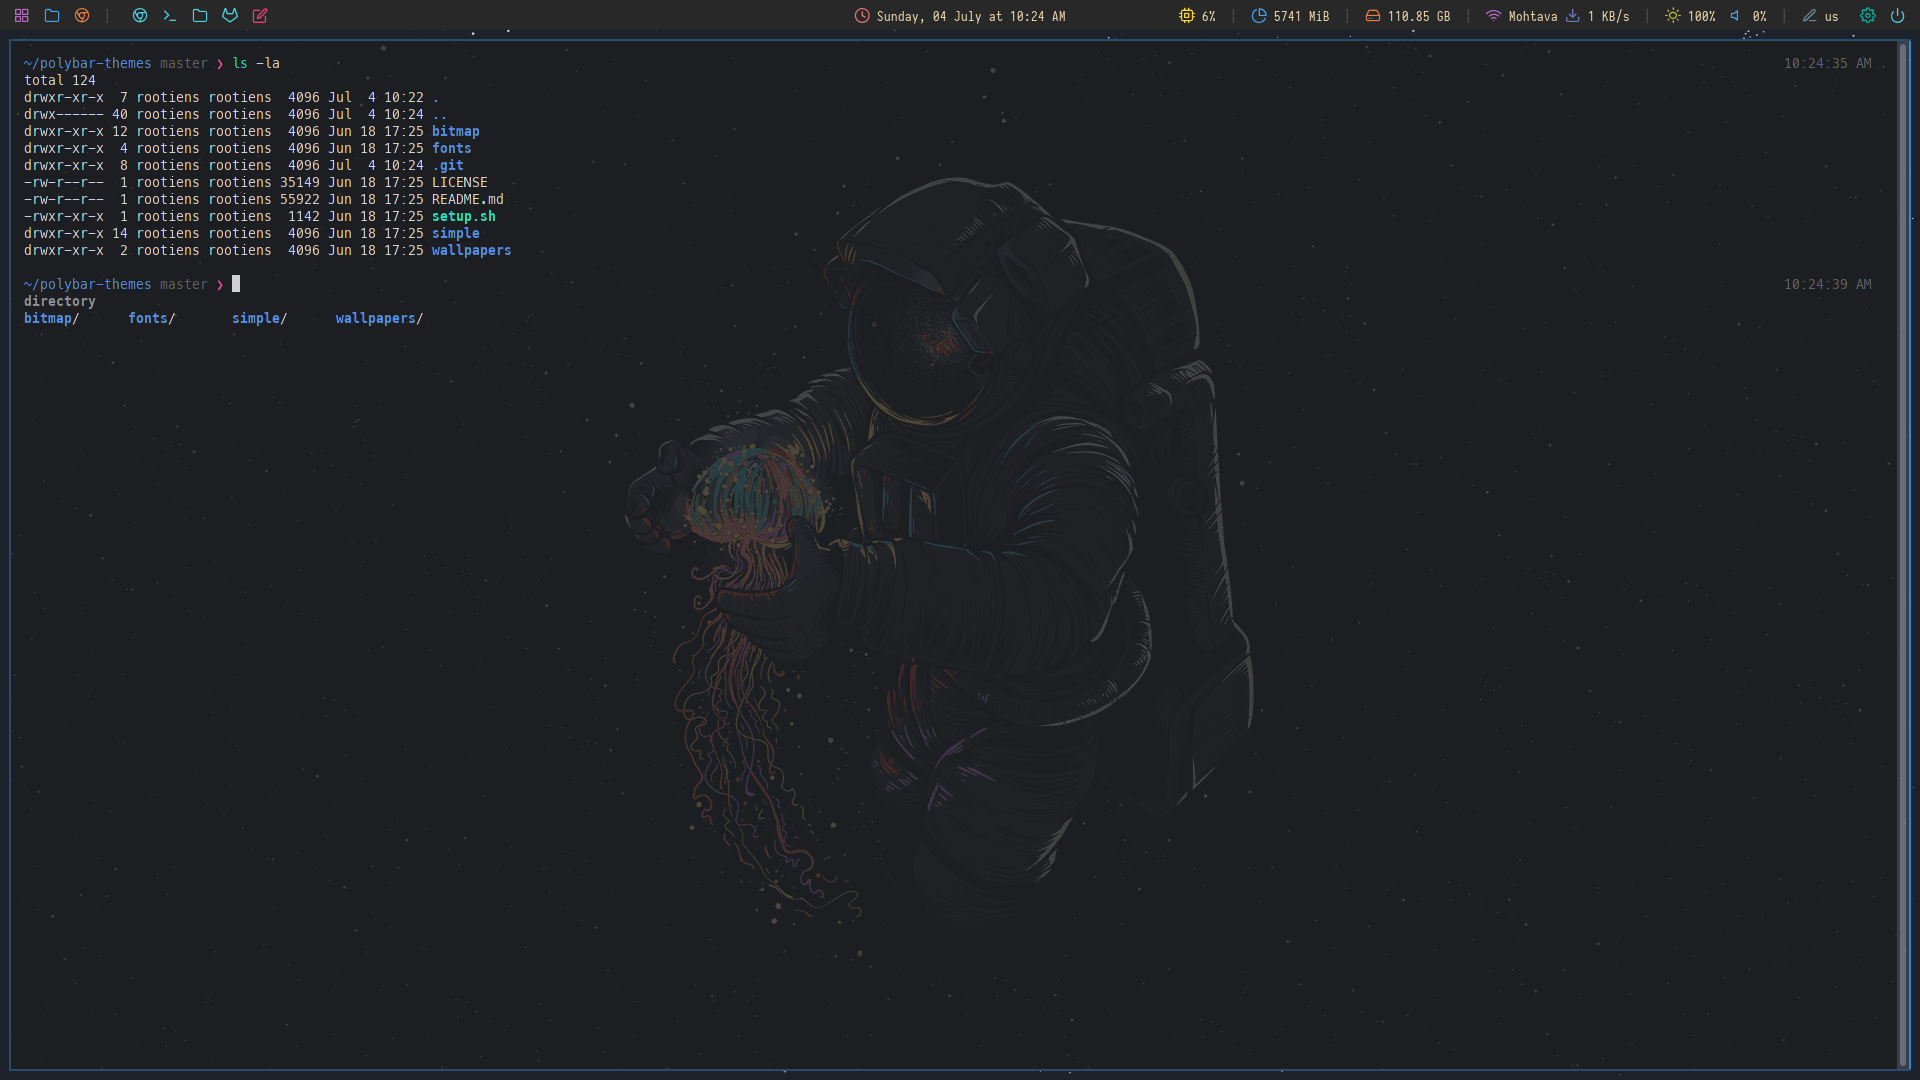Open the purple grid apps menu icon
The width and height of the screenshot is (1920, 1080).
21,16
